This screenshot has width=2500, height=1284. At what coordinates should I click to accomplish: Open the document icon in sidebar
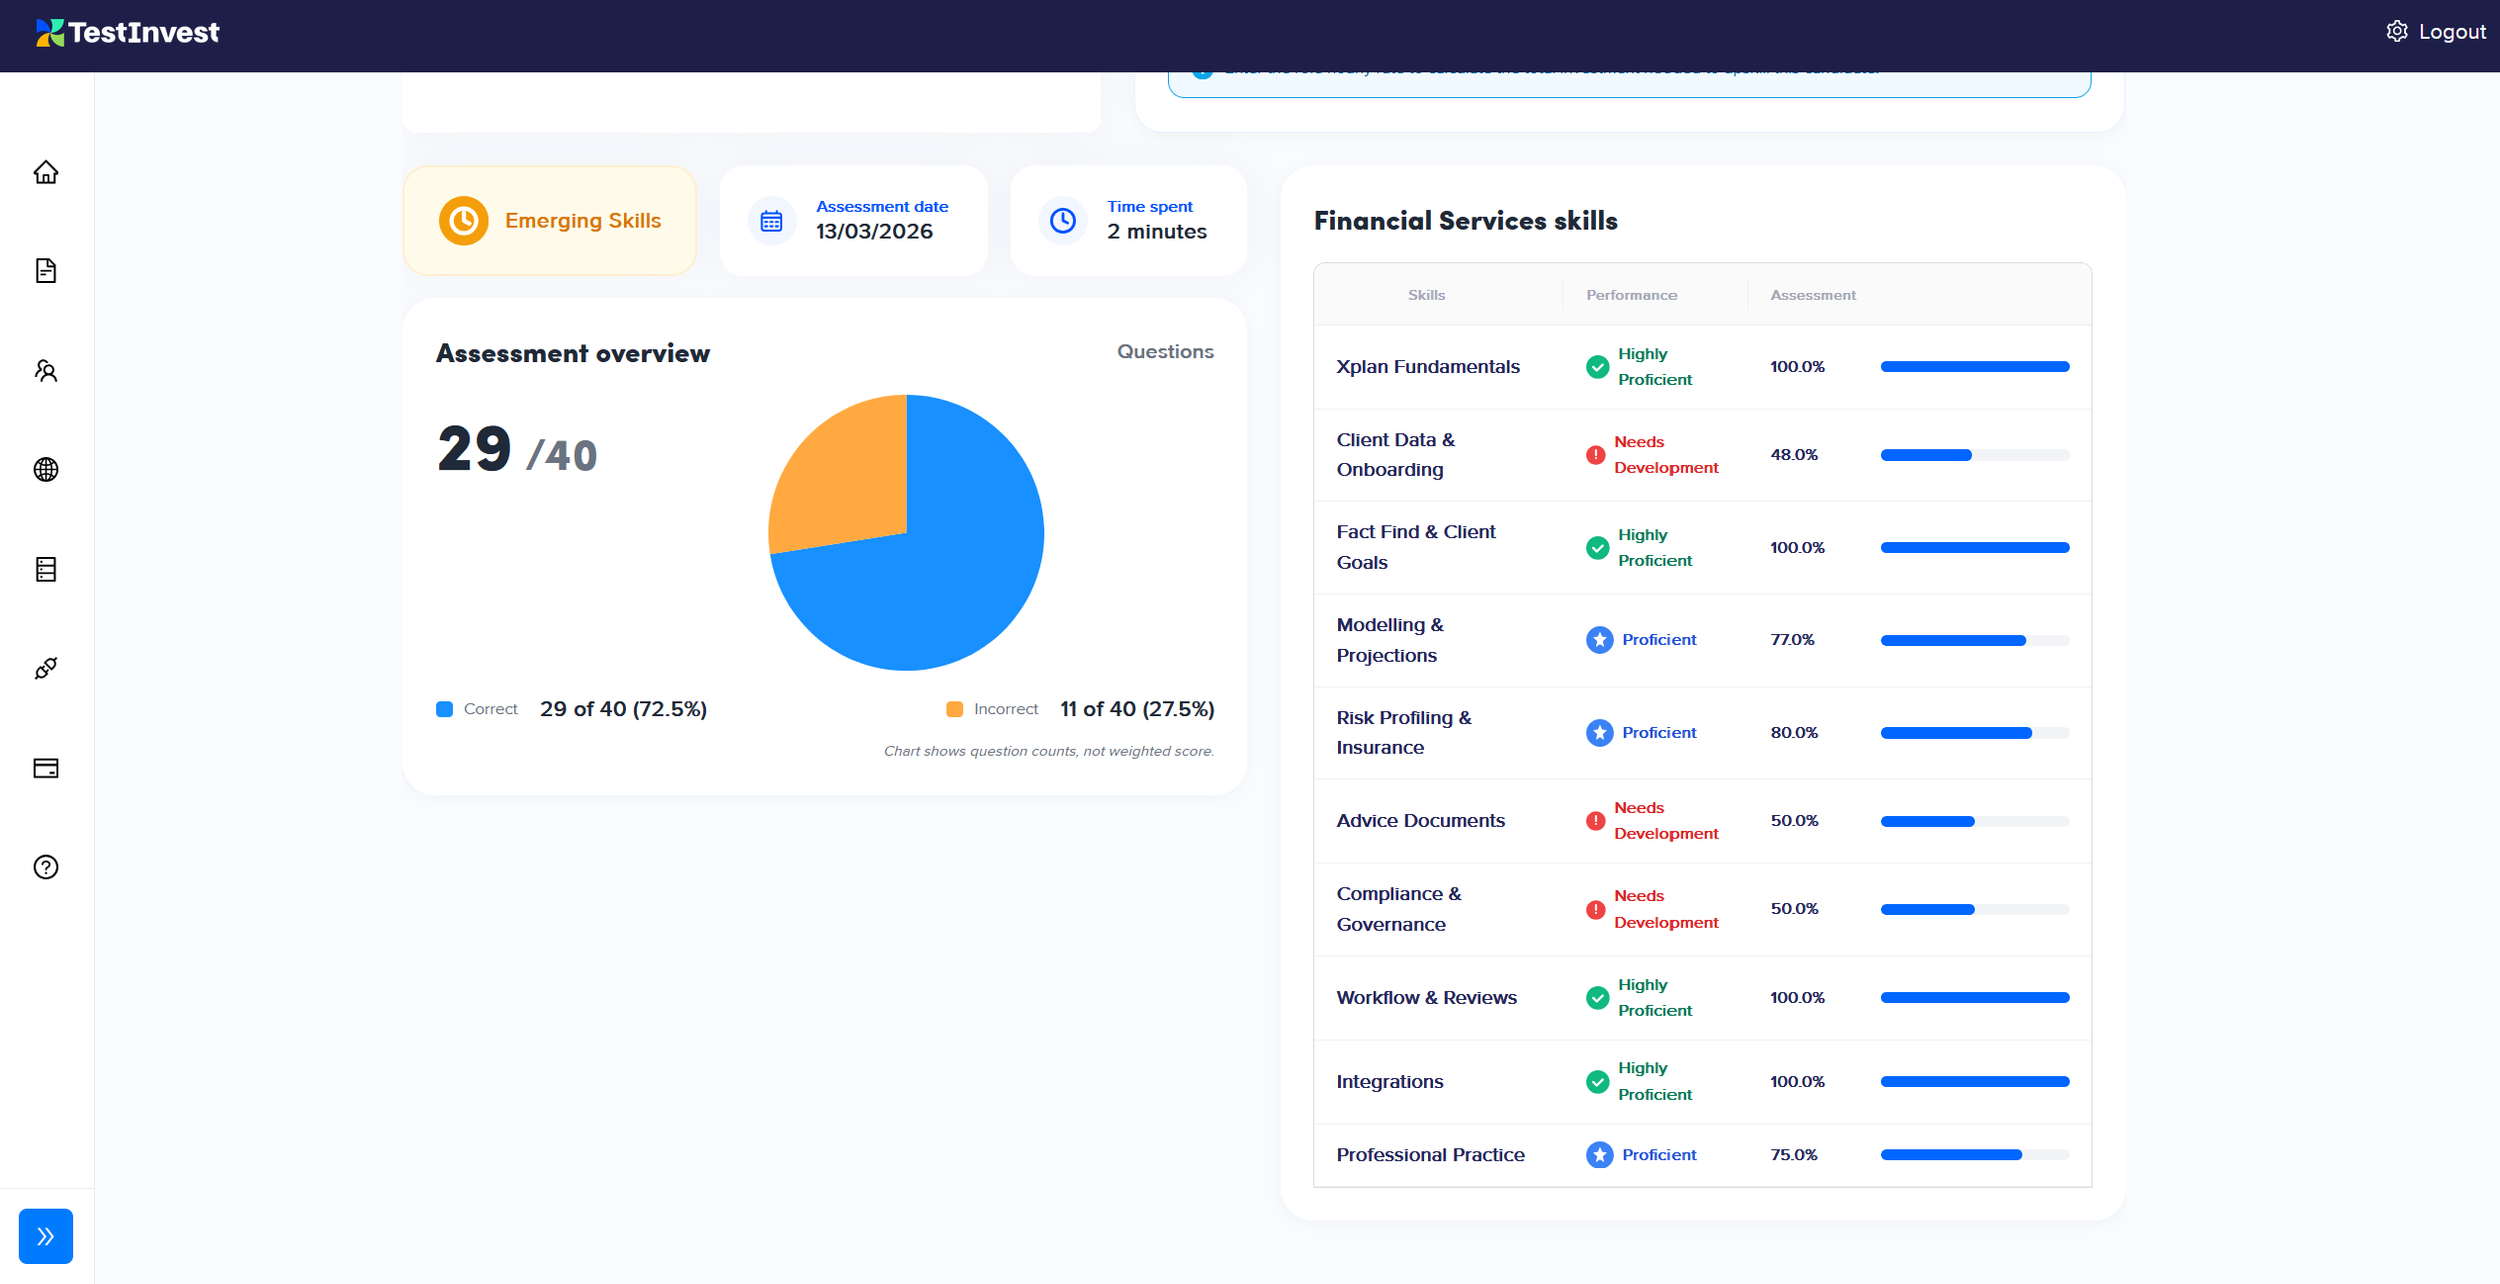tap(46, 271)
